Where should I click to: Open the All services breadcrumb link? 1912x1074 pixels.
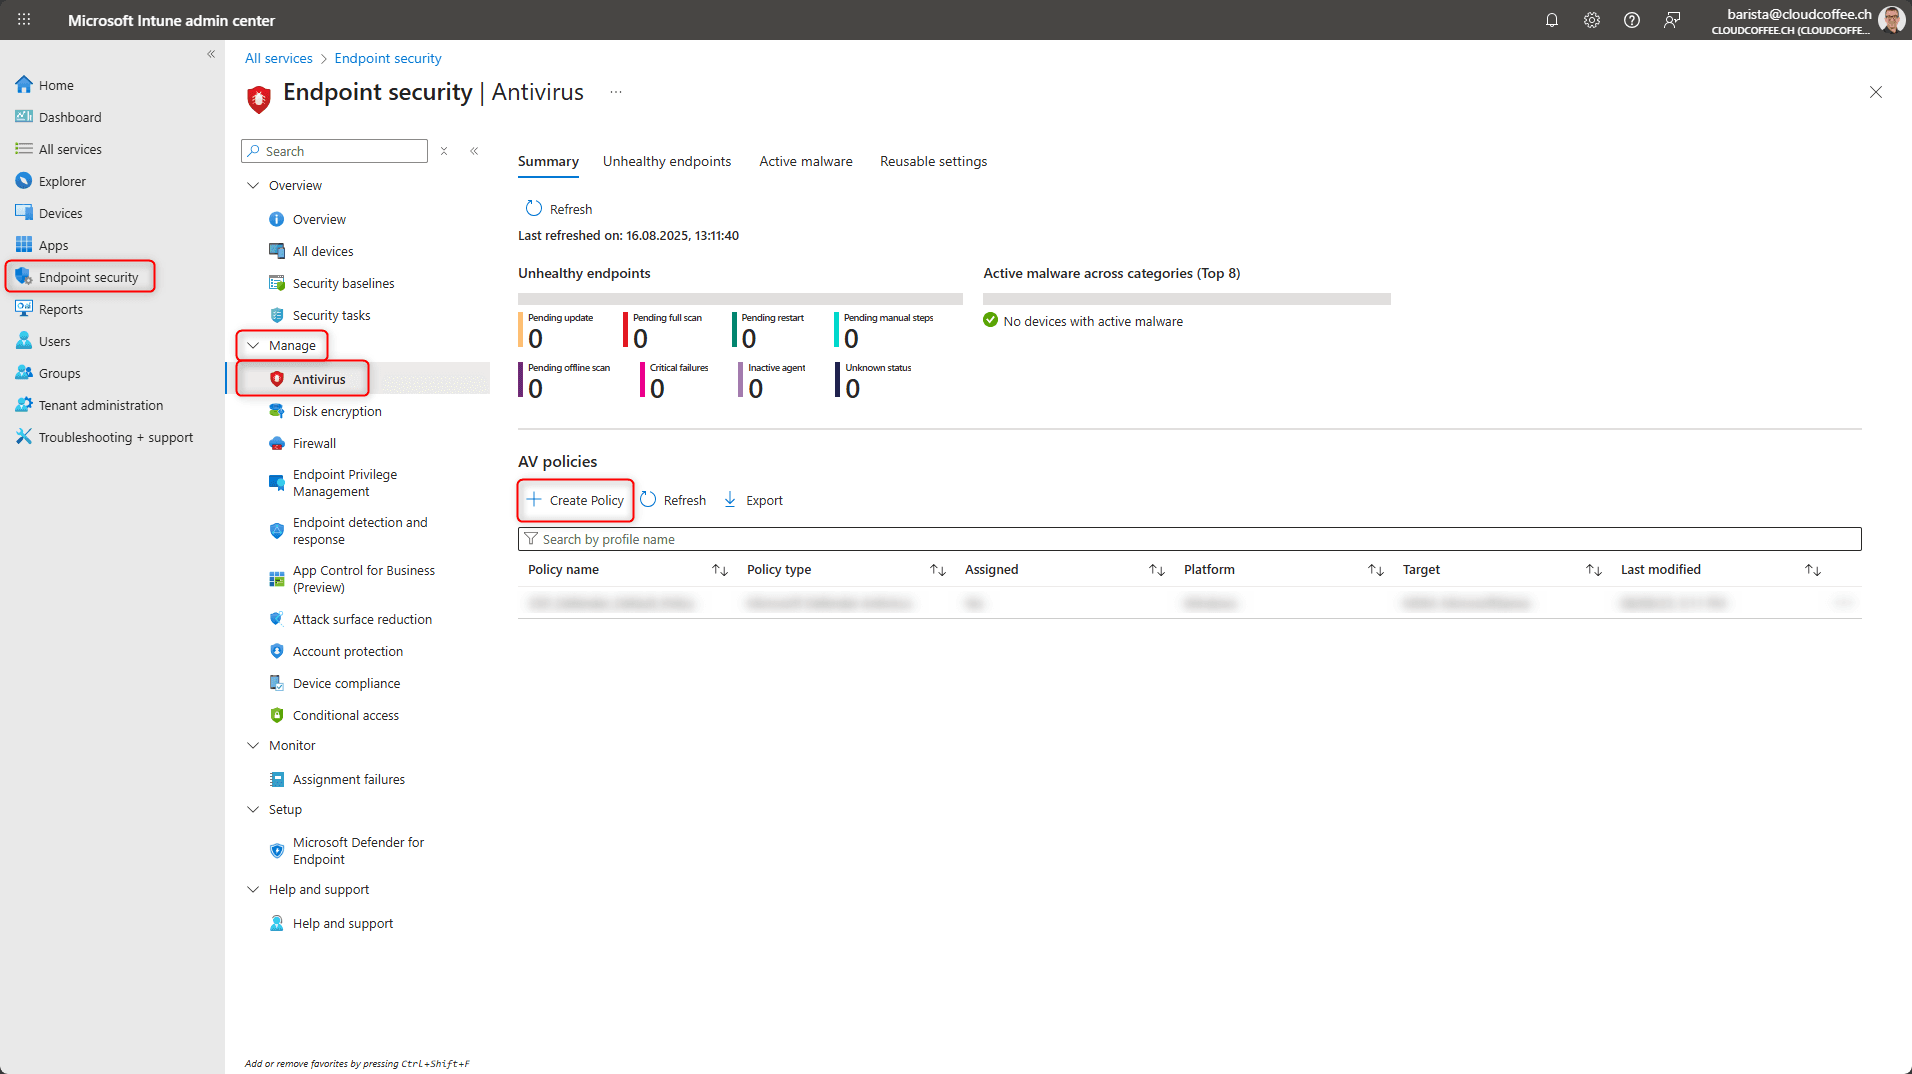[x=278, y=58]
